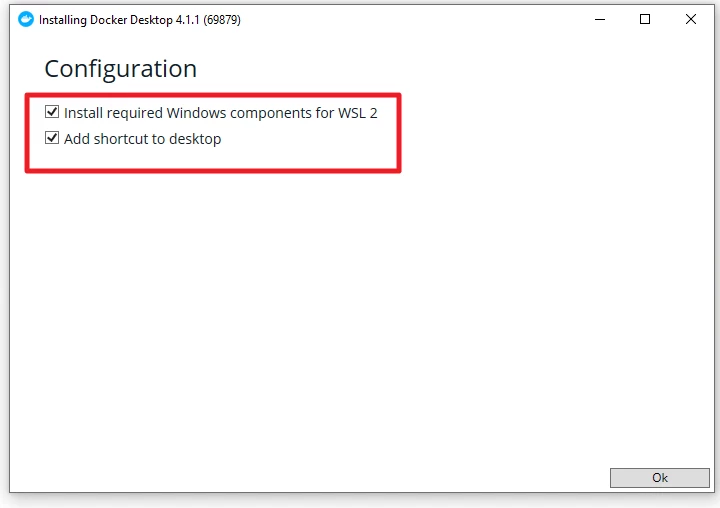Uncheck Install required Windows components for WSL 2
The image size is (720, 508).
click(x=52, y=112)
